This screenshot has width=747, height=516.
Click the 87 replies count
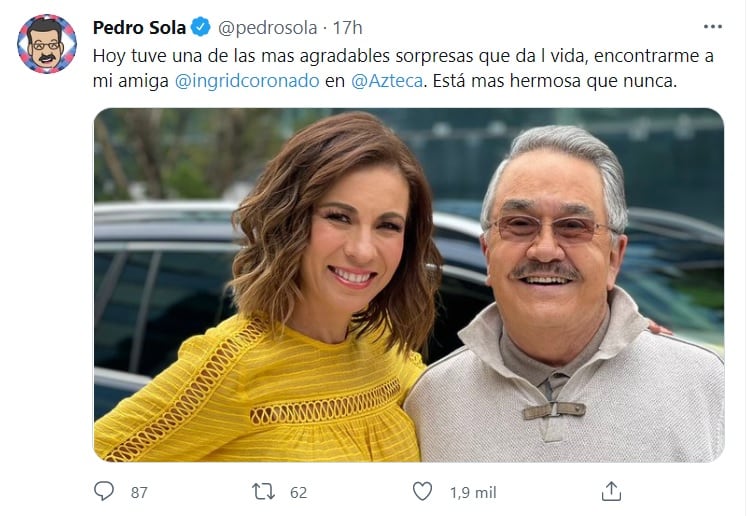coord(139,492)
